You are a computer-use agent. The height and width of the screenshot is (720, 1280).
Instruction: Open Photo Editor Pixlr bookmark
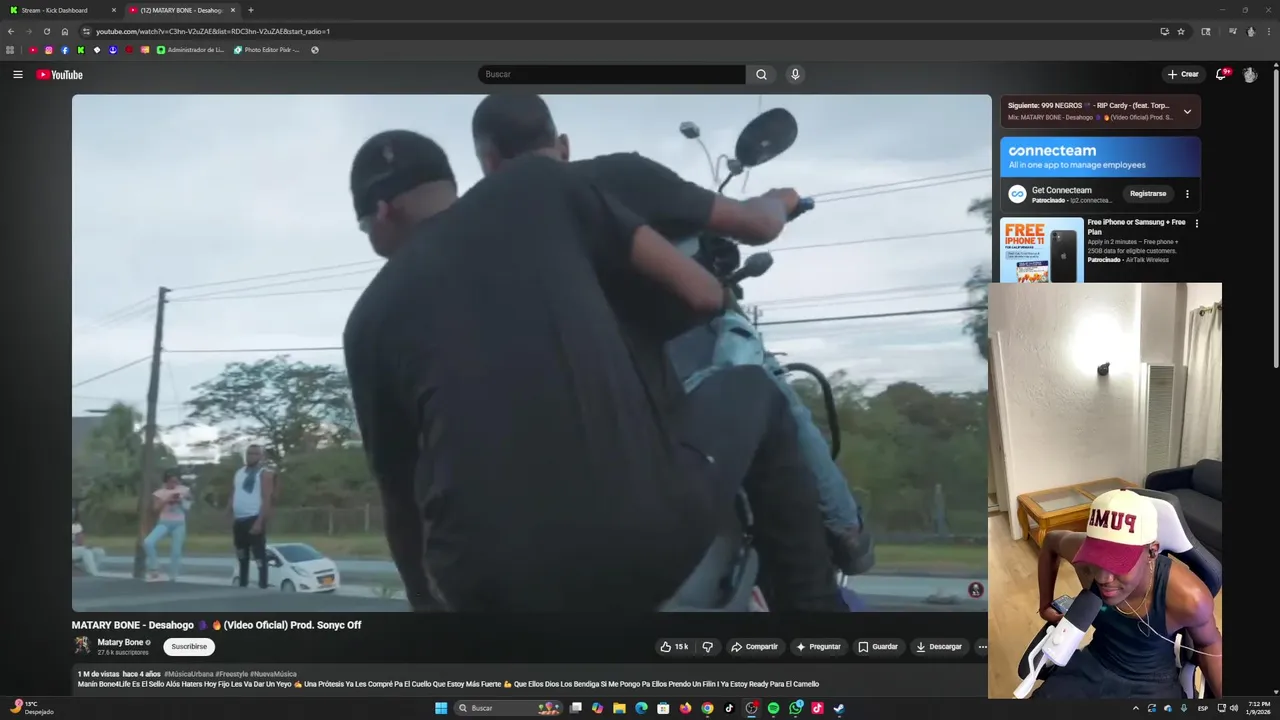267,50
